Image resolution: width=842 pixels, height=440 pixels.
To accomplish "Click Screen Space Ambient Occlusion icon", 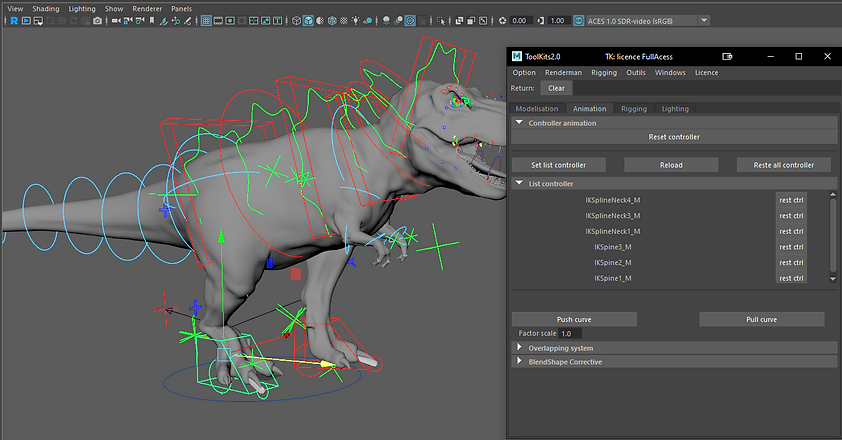I will [x=386, y=21].
